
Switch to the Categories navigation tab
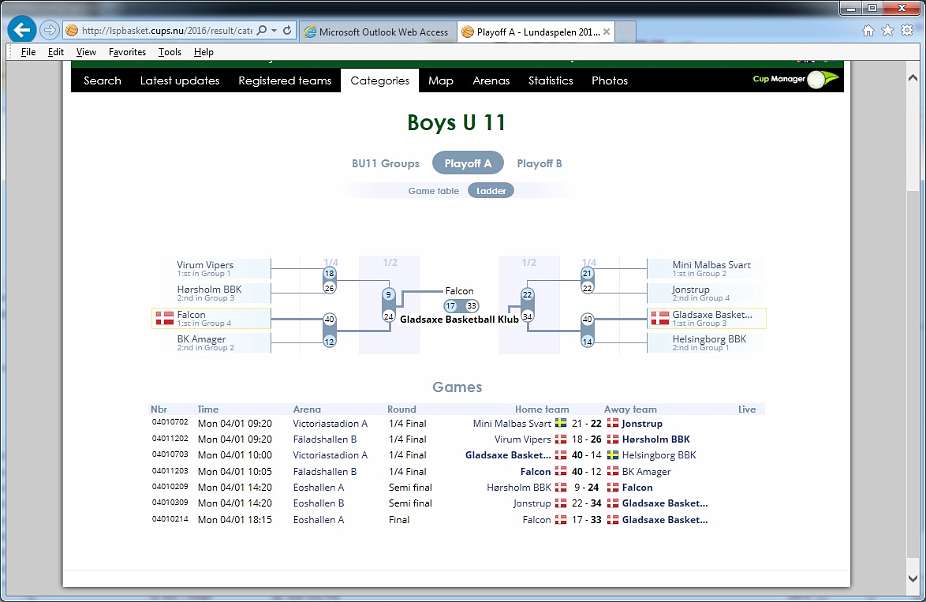pos(379,81)
